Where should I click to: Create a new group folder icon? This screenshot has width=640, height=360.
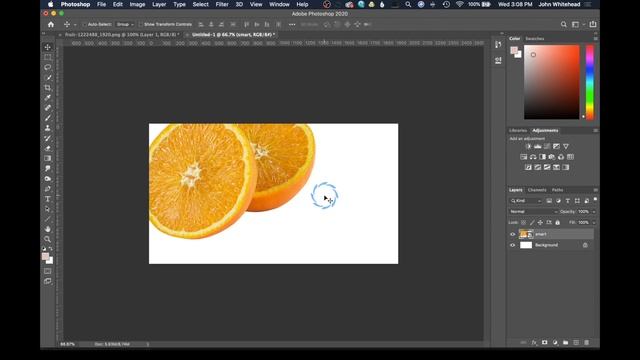565,342
